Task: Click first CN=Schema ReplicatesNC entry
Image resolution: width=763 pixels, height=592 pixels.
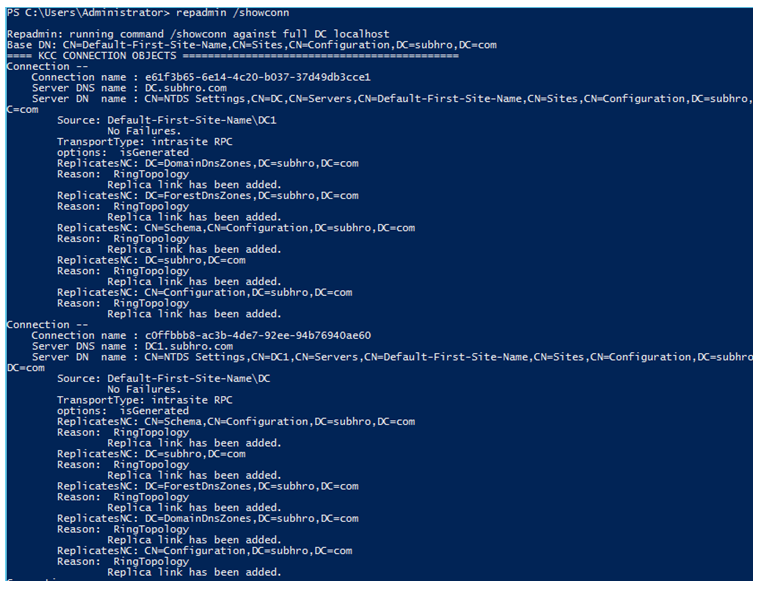Action: (x=236, y=228)
